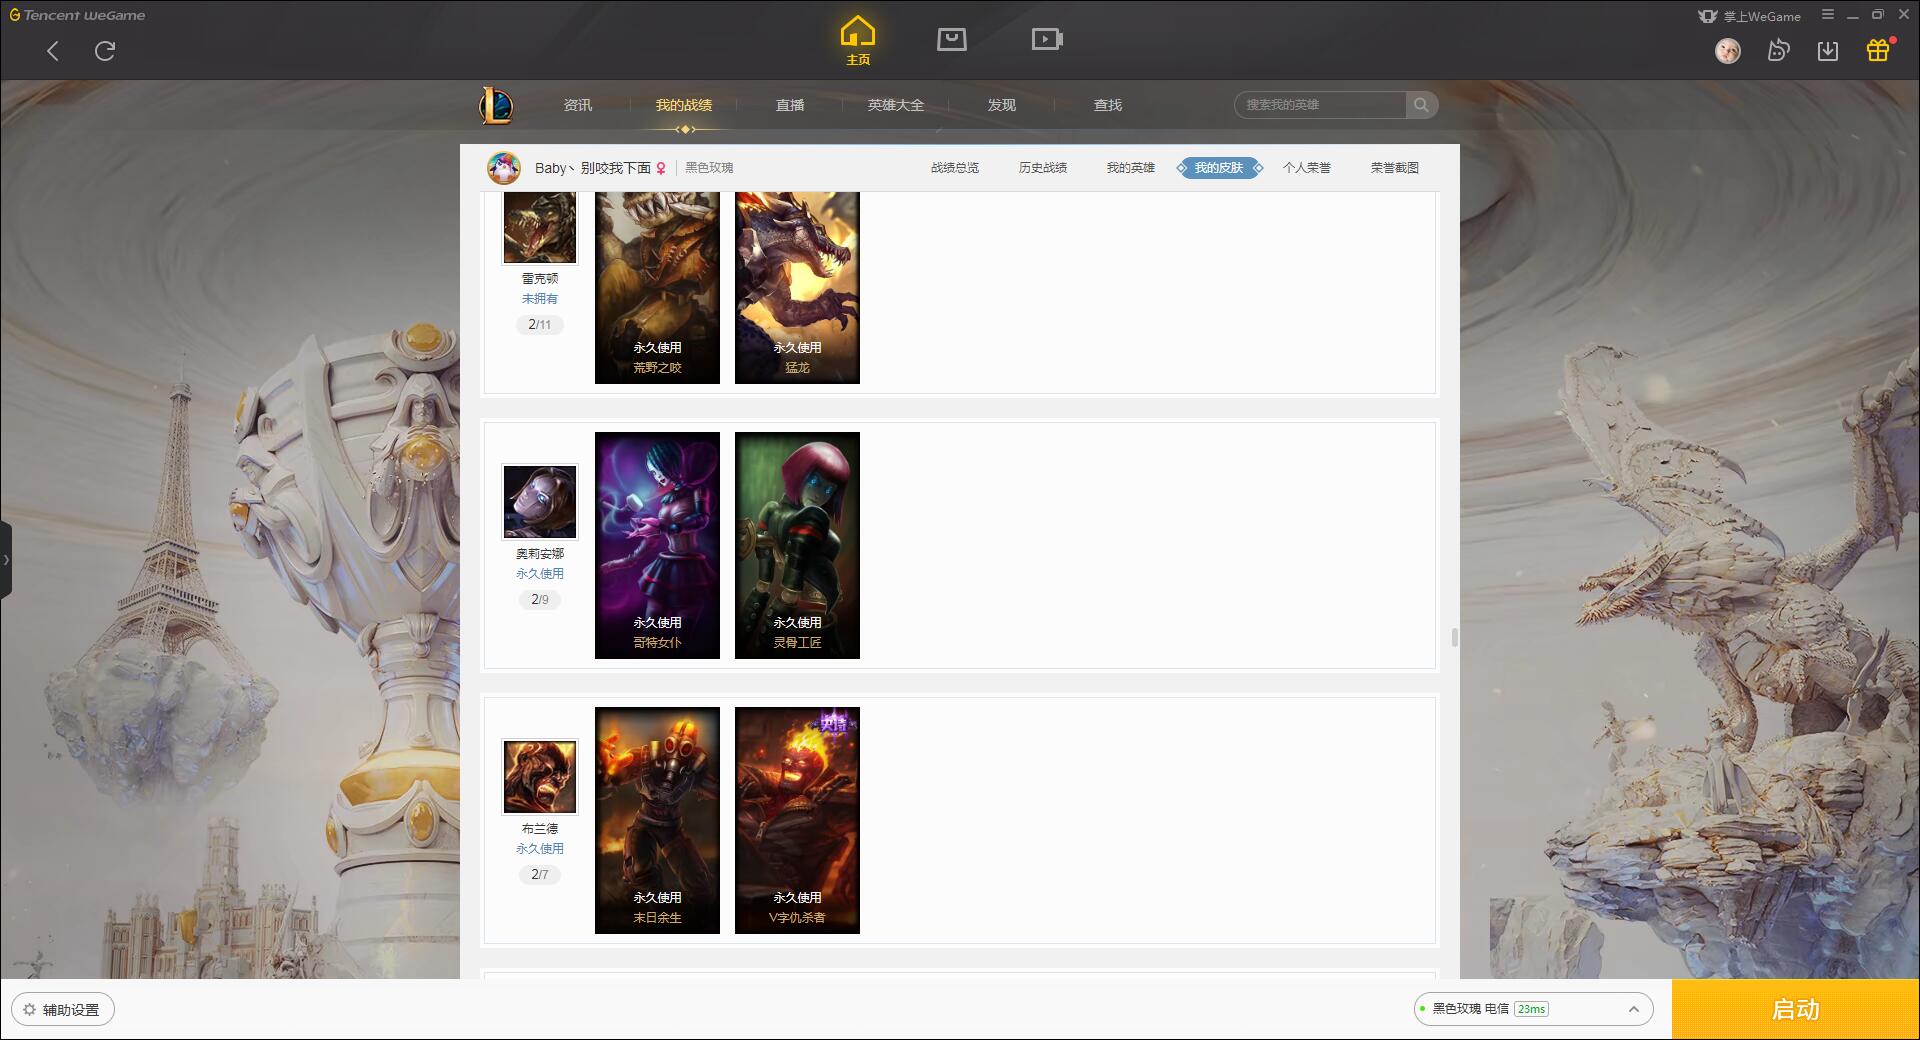
Task: Open 猛龙 skin card
Action: 797,288
